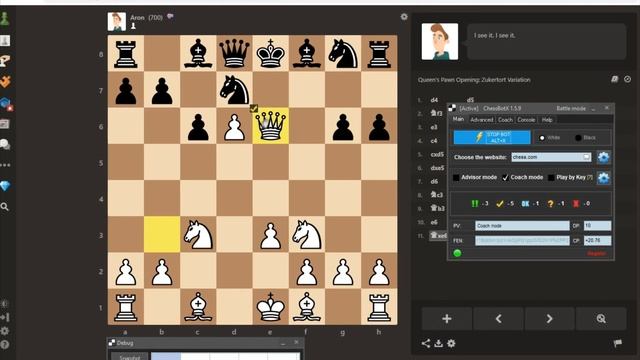
Task: Open chess.com home pawn logo
Action: (4, 19)
